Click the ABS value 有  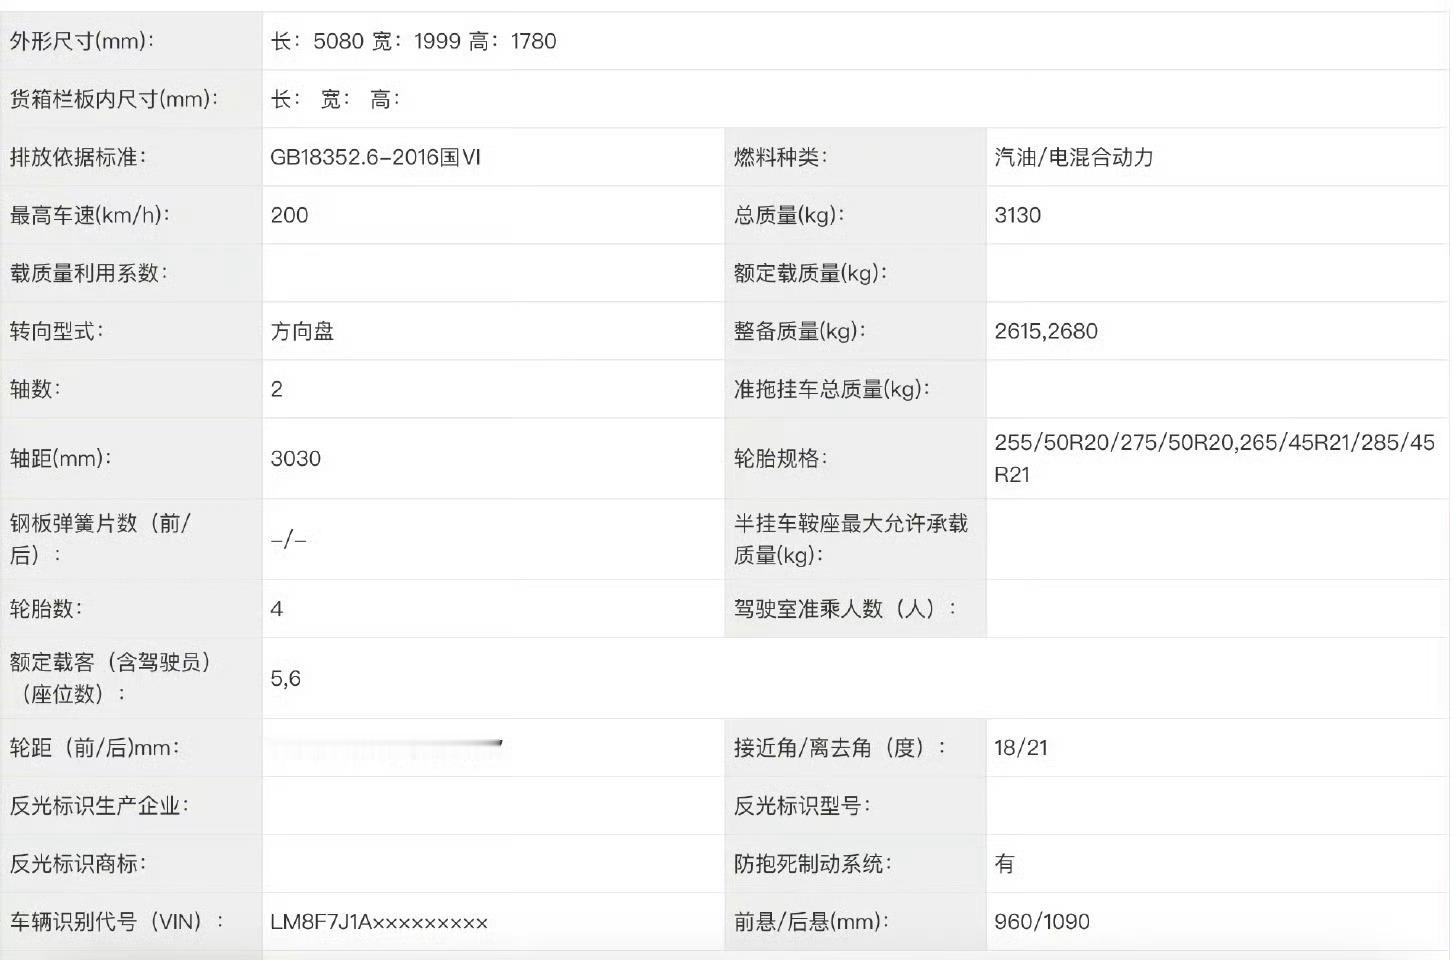pyautogui.click(x=1004, y=864)
